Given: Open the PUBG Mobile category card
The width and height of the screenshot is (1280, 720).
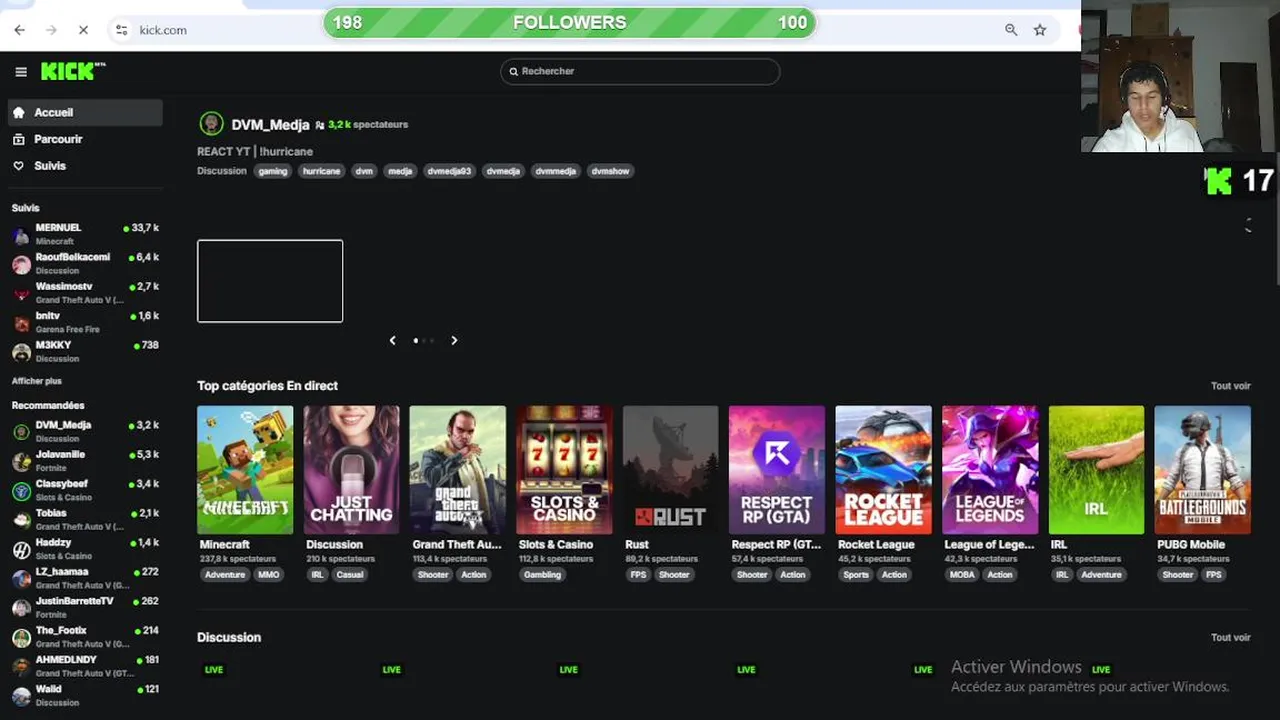Looking at the screenshot, I should pyautogui.click(x=1203, y=470).
